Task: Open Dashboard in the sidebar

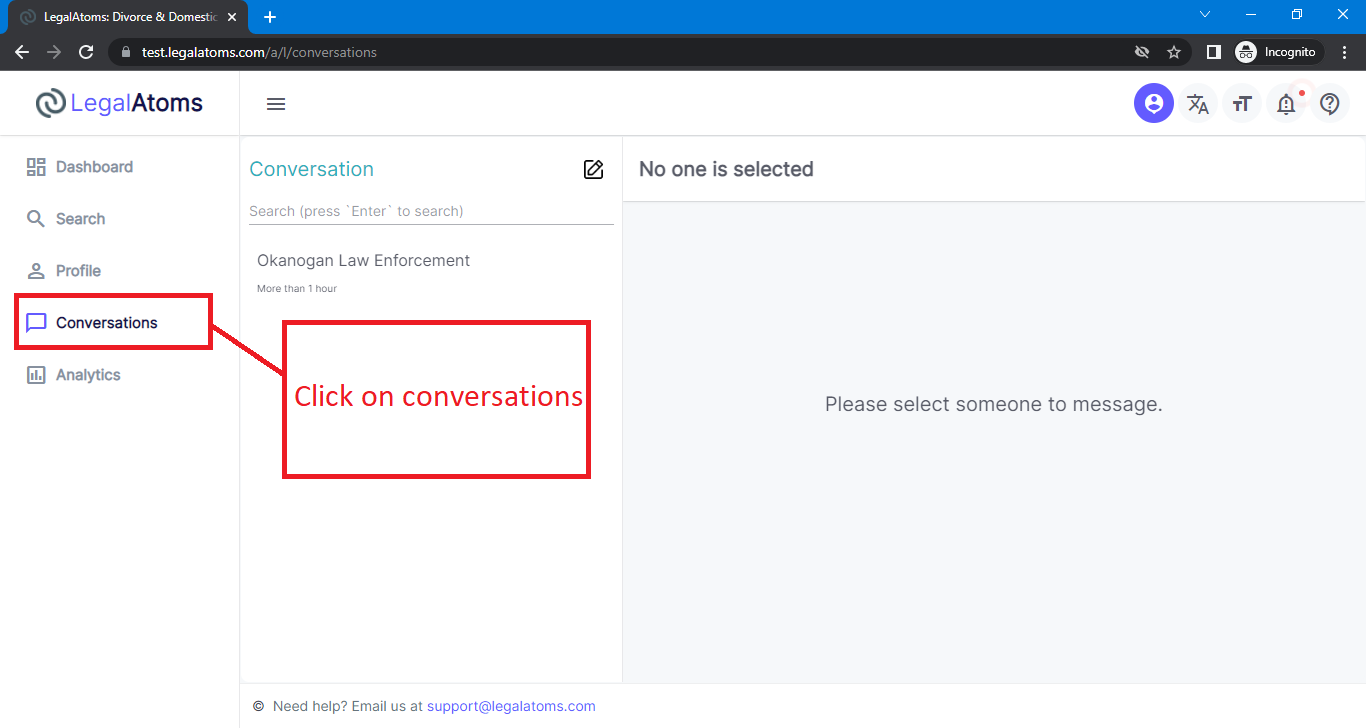Action: pyautogui.click(x=80, y=167)
